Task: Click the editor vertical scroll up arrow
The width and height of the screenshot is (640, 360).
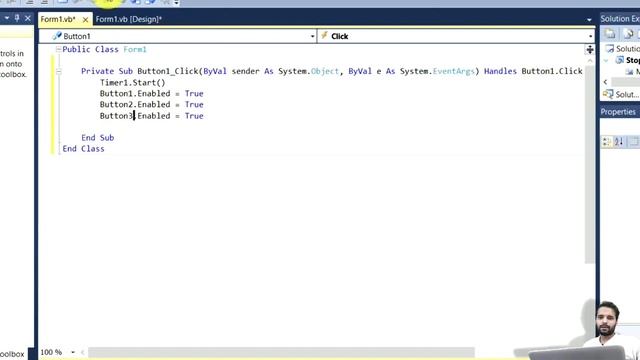Action: [590, 61]
